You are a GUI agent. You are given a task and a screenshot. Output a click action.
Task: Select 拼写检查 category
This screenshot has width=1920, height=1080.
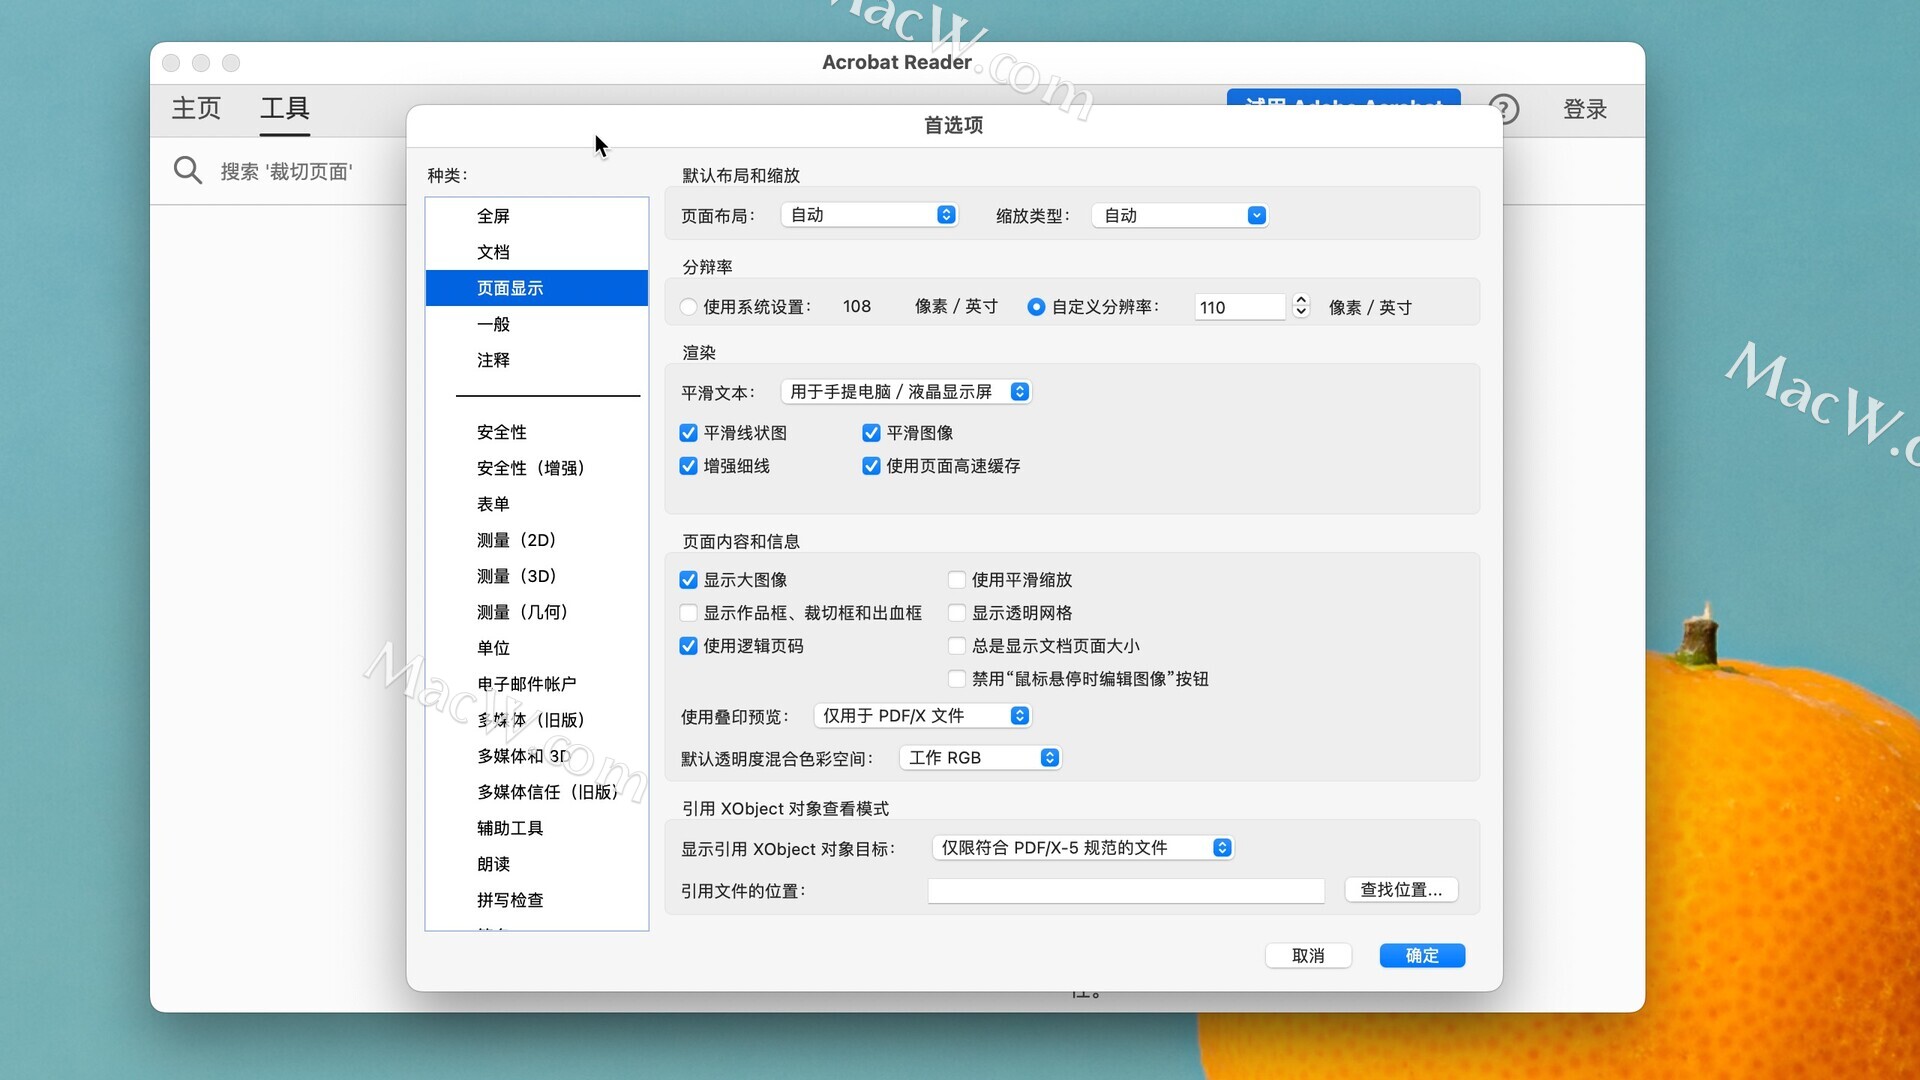point(537,900)
